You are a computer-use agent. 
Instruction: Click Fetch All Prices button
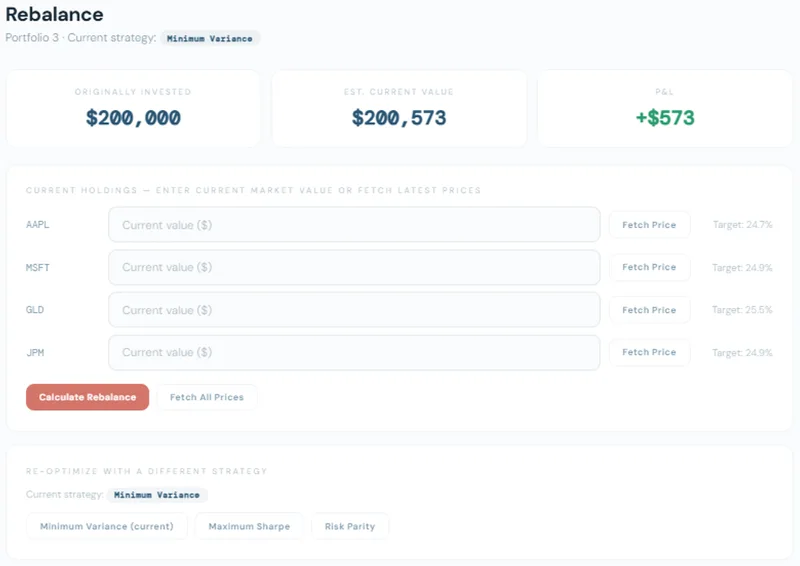pos(207,397)
